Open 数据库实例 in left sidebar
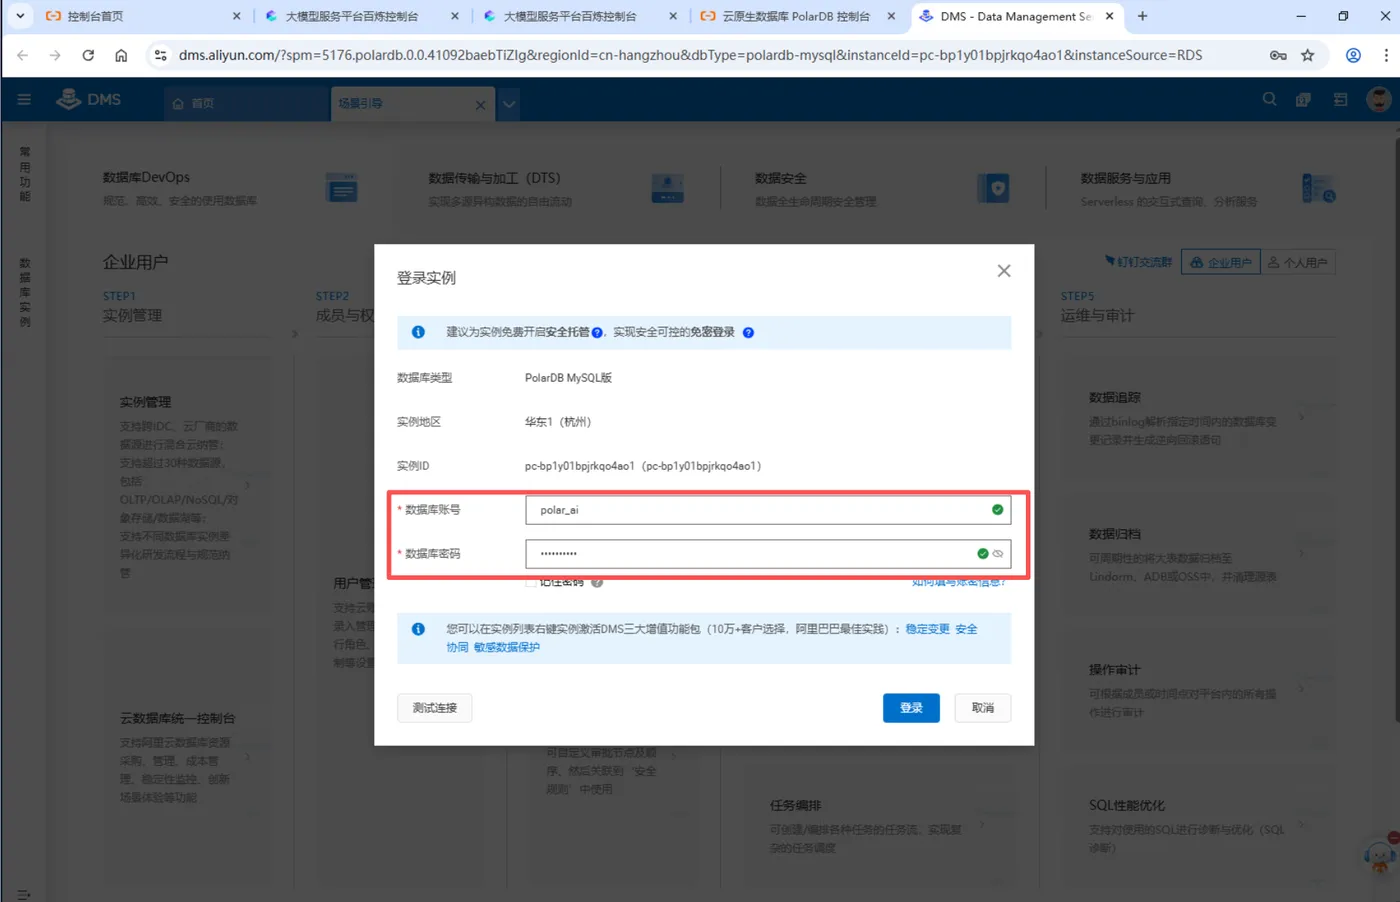Viewport: 1400px width, 902px height. 25,292
